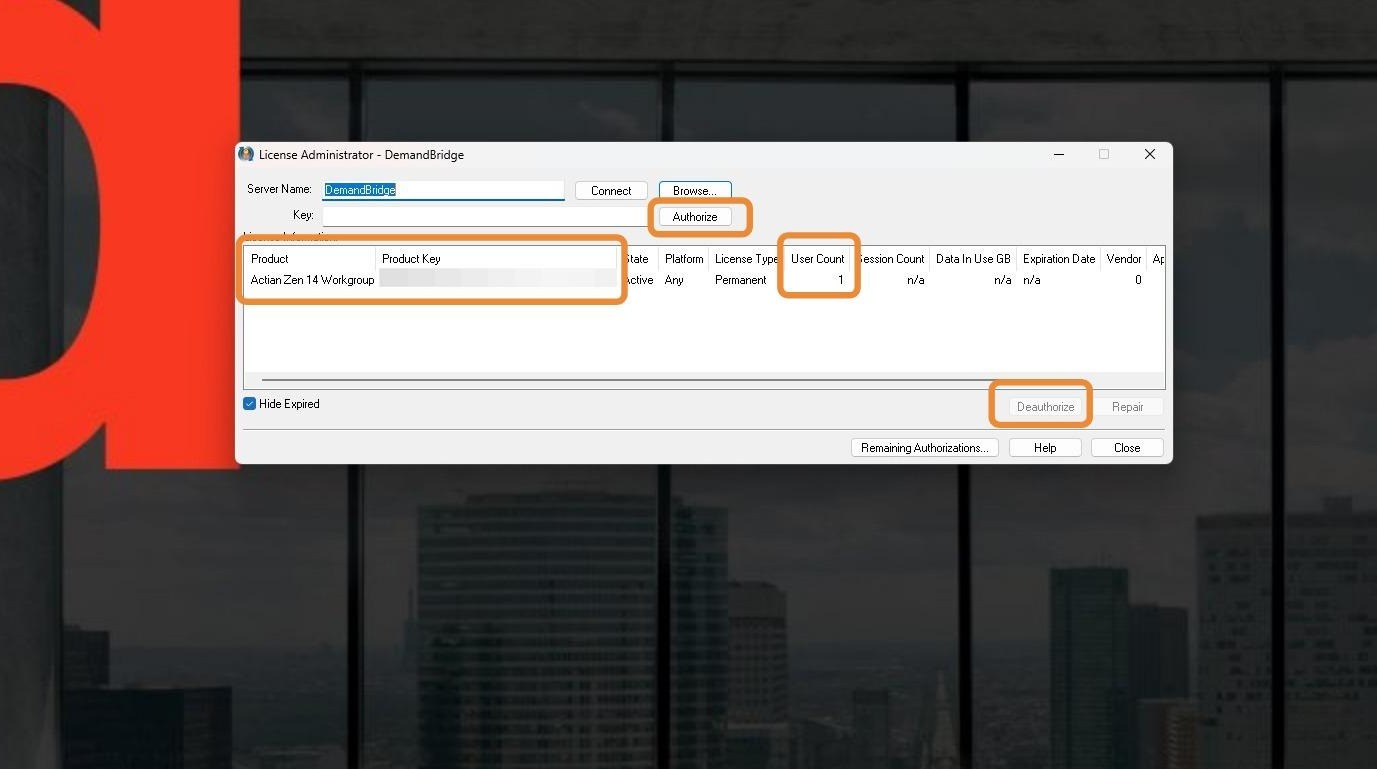Maximize the License Administrator window
Viewport: 1377px width, 769px height.
tap(1104, 154)
